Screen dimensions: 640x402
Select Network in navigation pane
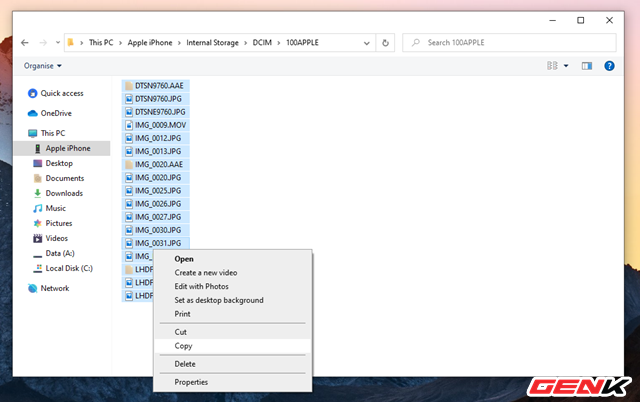[55, 288]
